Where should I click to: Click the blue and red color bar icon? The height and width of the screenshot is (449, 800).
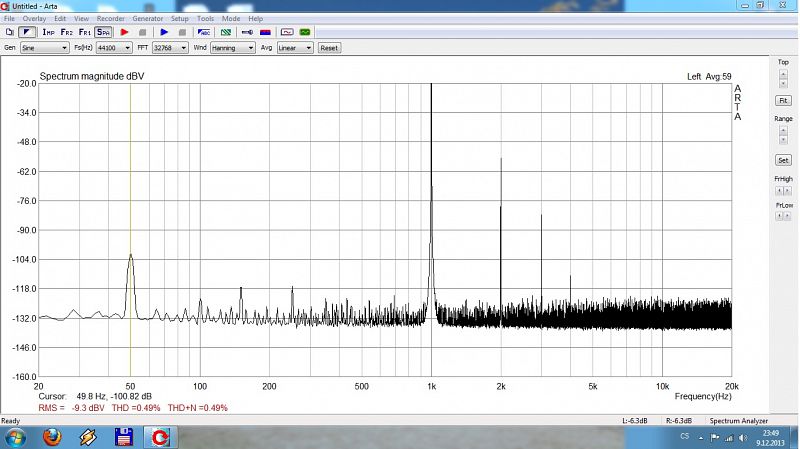[x=265, y=32]
